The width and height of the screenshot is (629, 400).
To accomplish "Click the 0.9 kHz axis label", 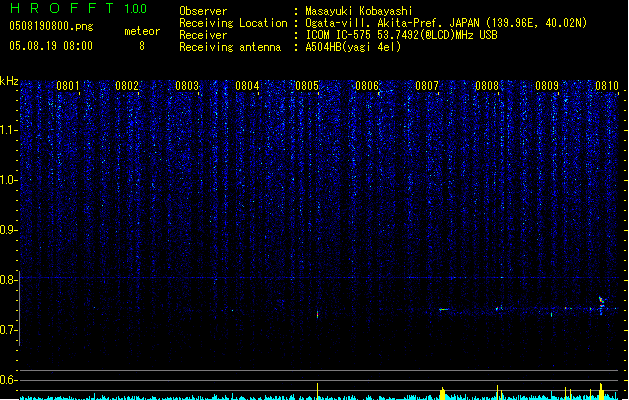I will click(8, 230).
